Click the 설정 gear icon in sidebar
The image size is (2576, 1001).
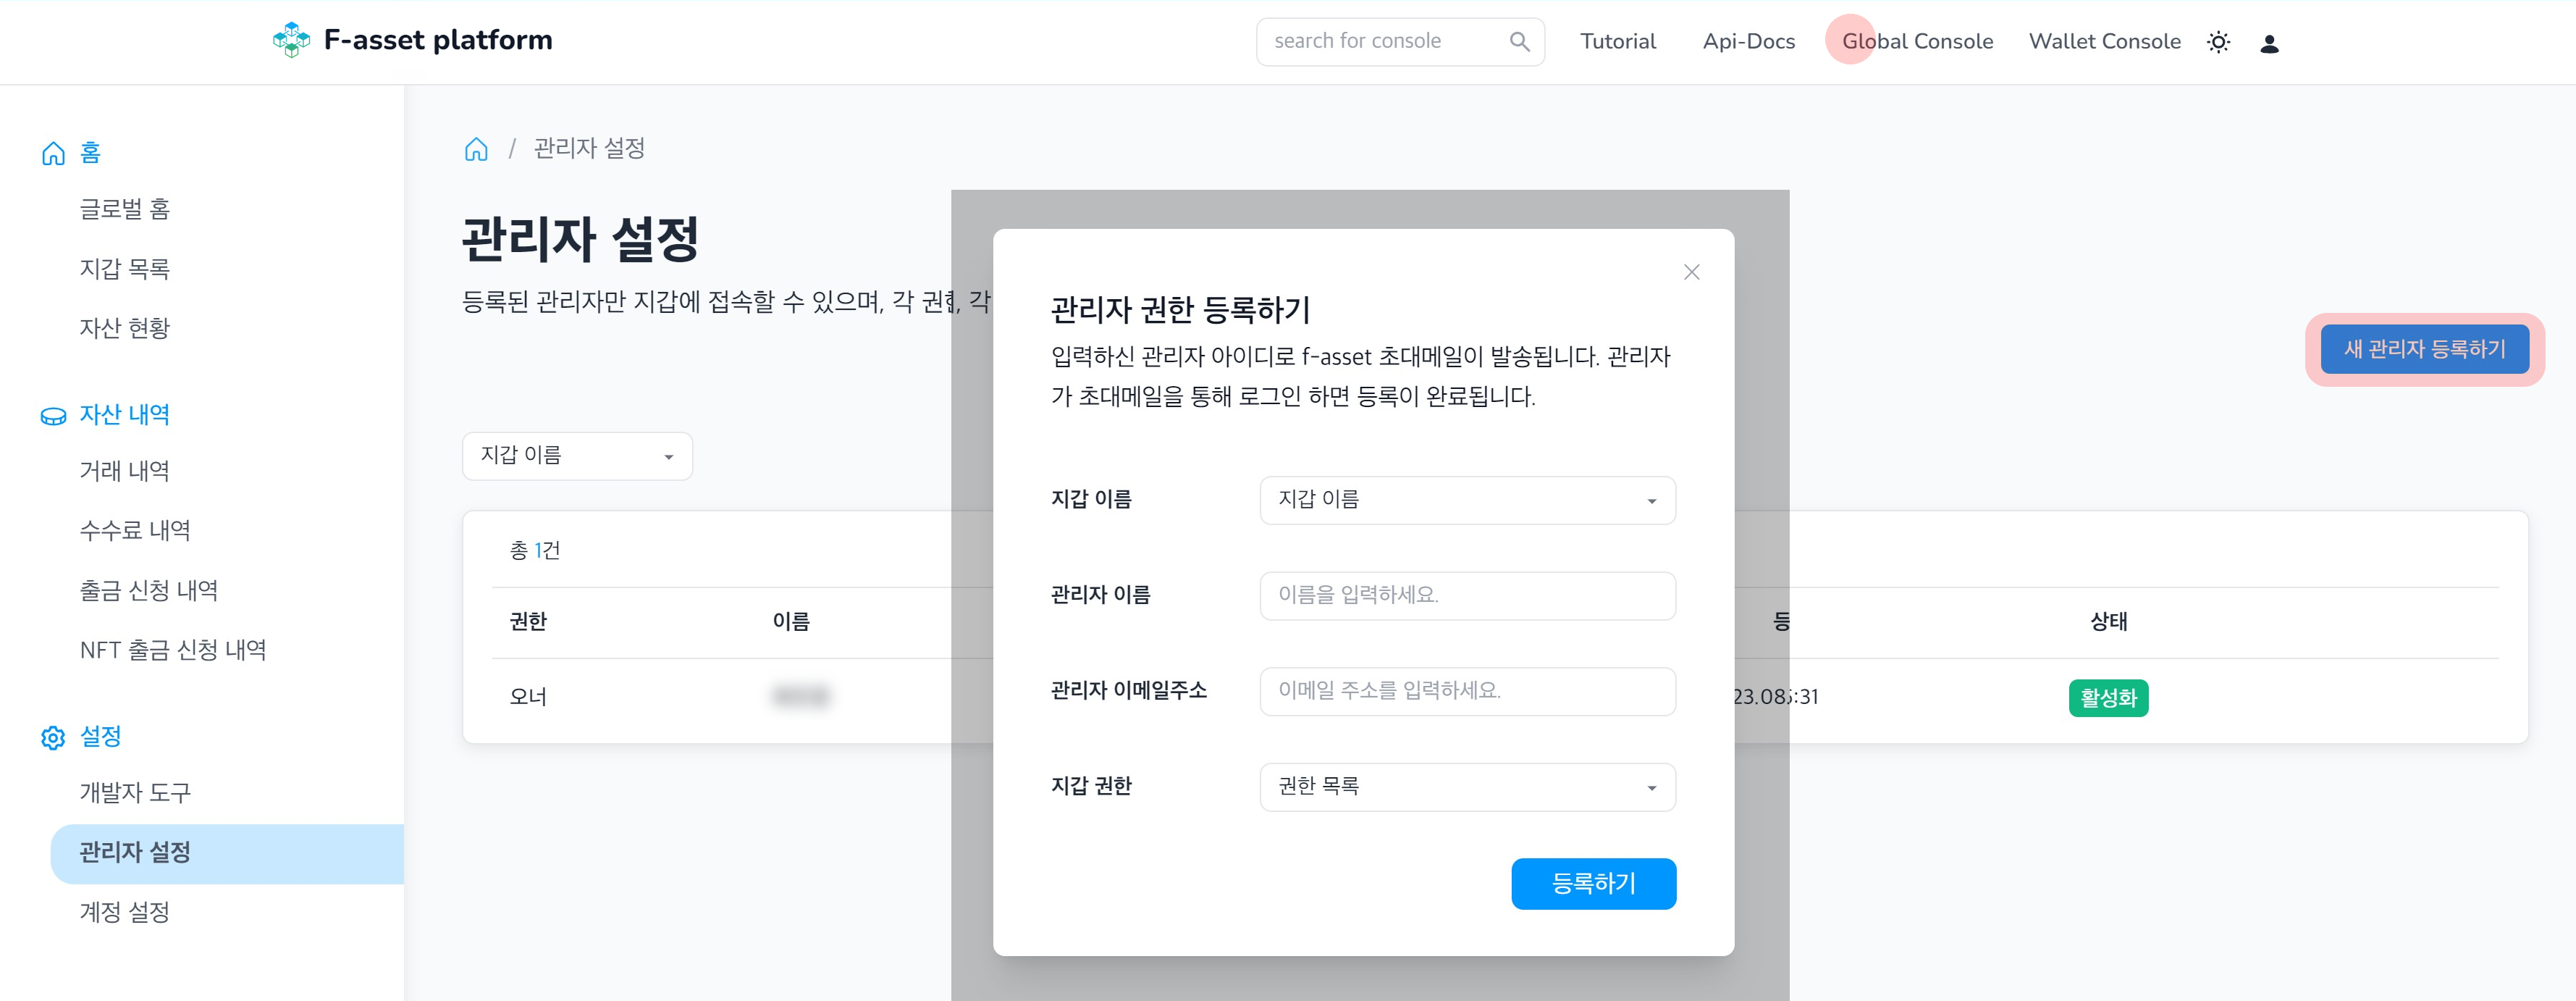pos(53,738)
